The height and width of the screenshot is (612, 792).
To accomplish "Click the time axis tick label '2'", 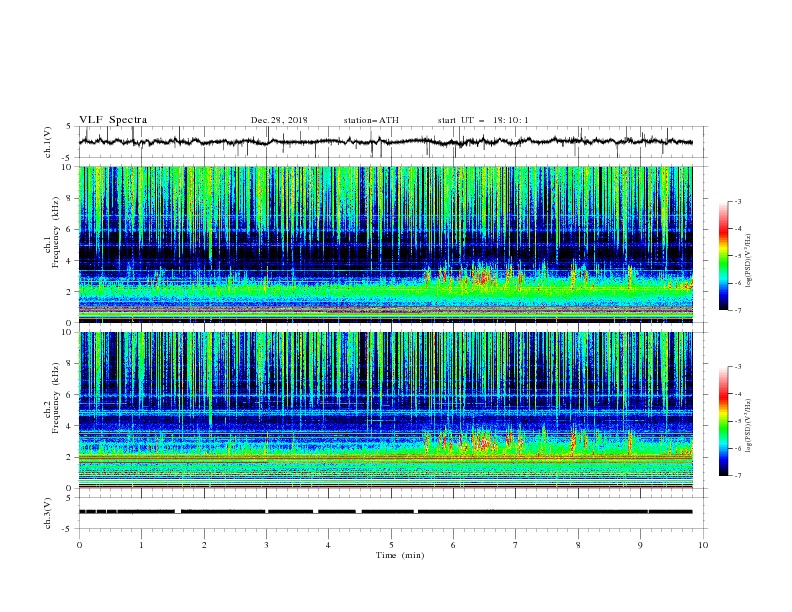I will (204, 545).
